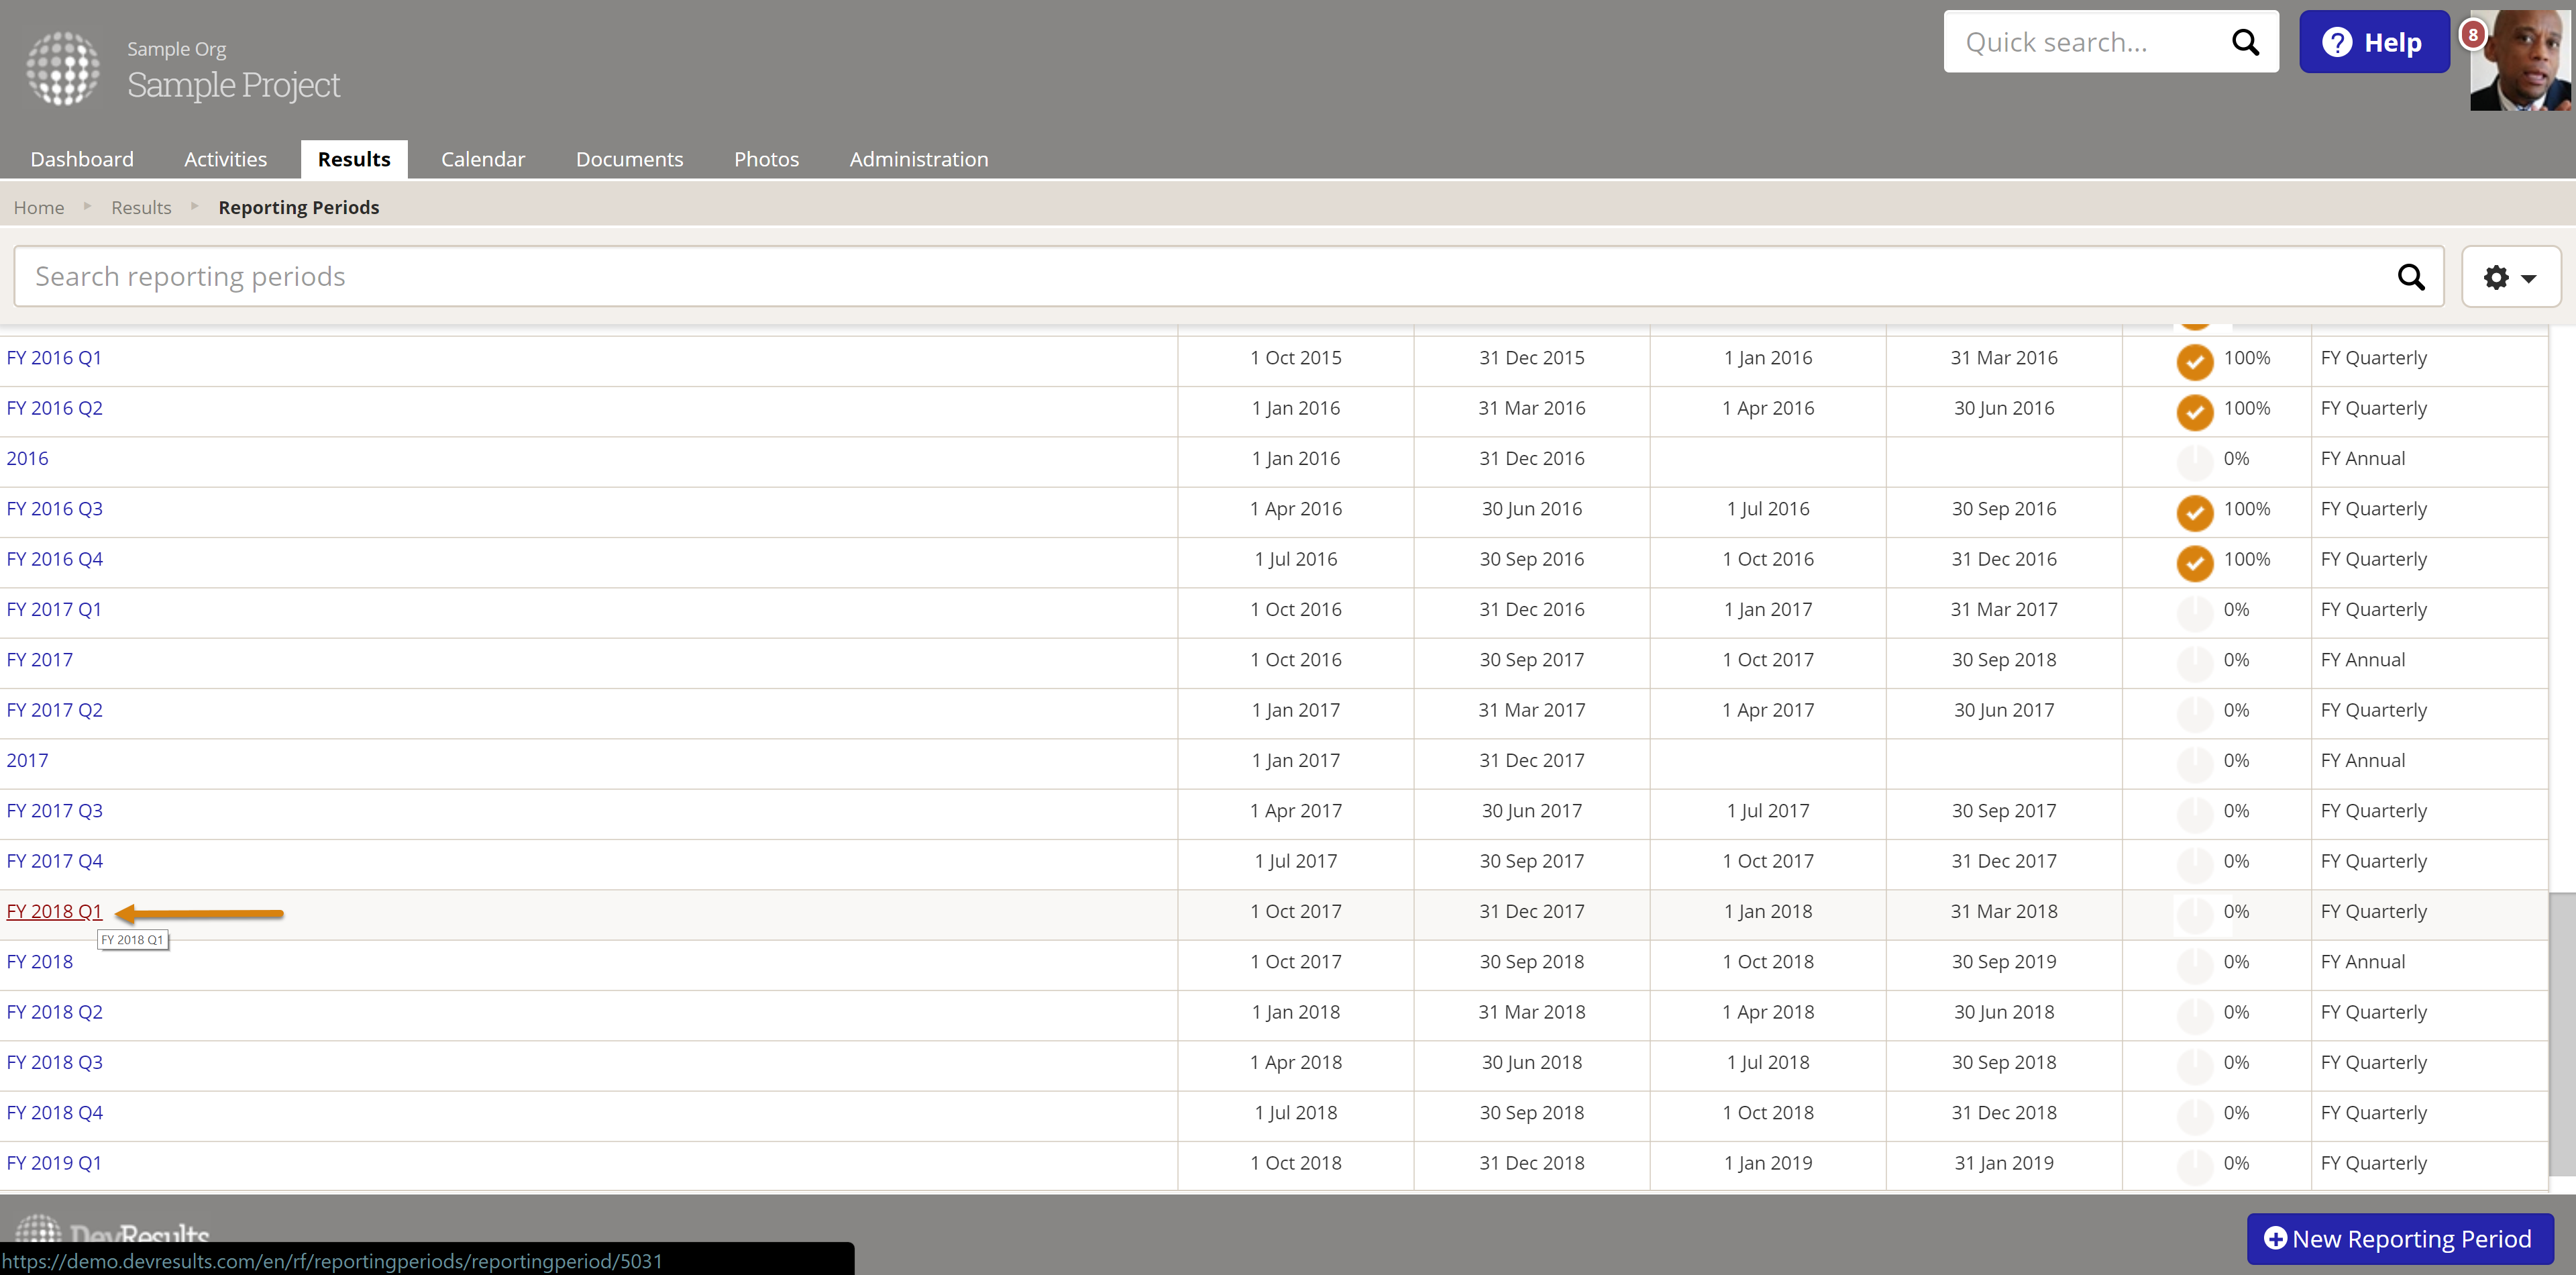Open the FY 2017 Q3 reporting period link
The height and width of the screenshot is (1275, 2576).
[54, 810]
